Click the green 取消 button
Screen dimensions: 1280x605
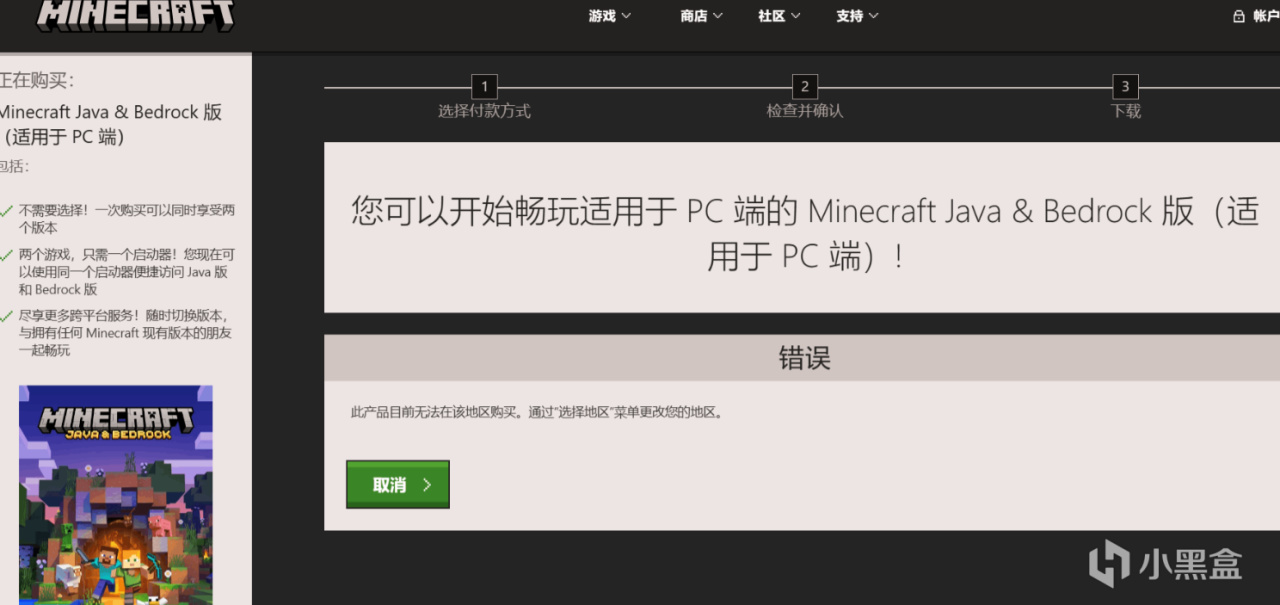point(398,485)
